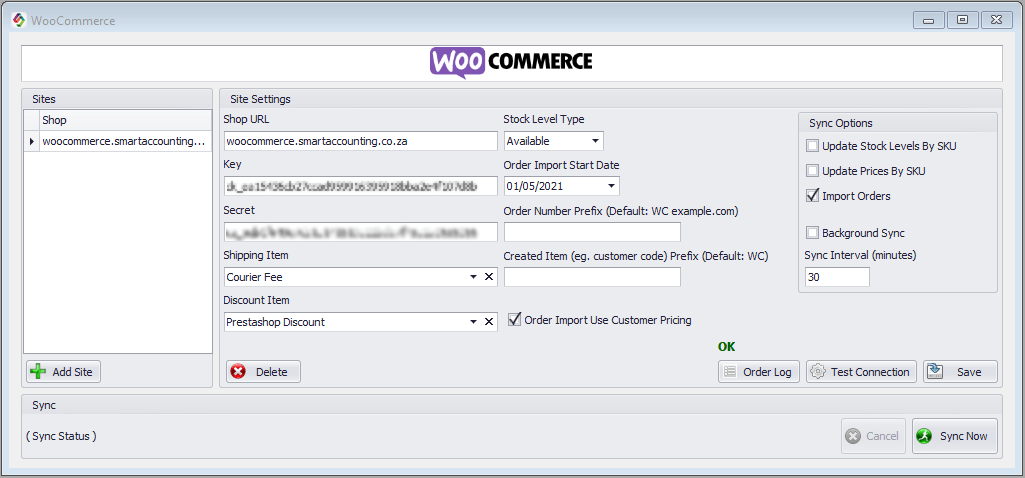Clear the Discount Item with its X
Viewport: 1025px width, 478px height.
[488, 322]
